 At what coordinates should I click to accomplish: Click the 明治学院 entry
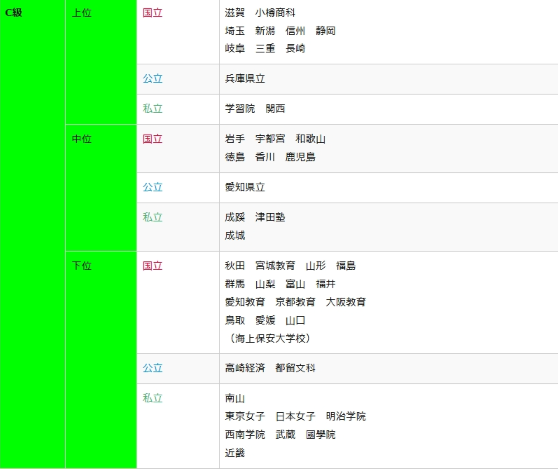[346, 416]
